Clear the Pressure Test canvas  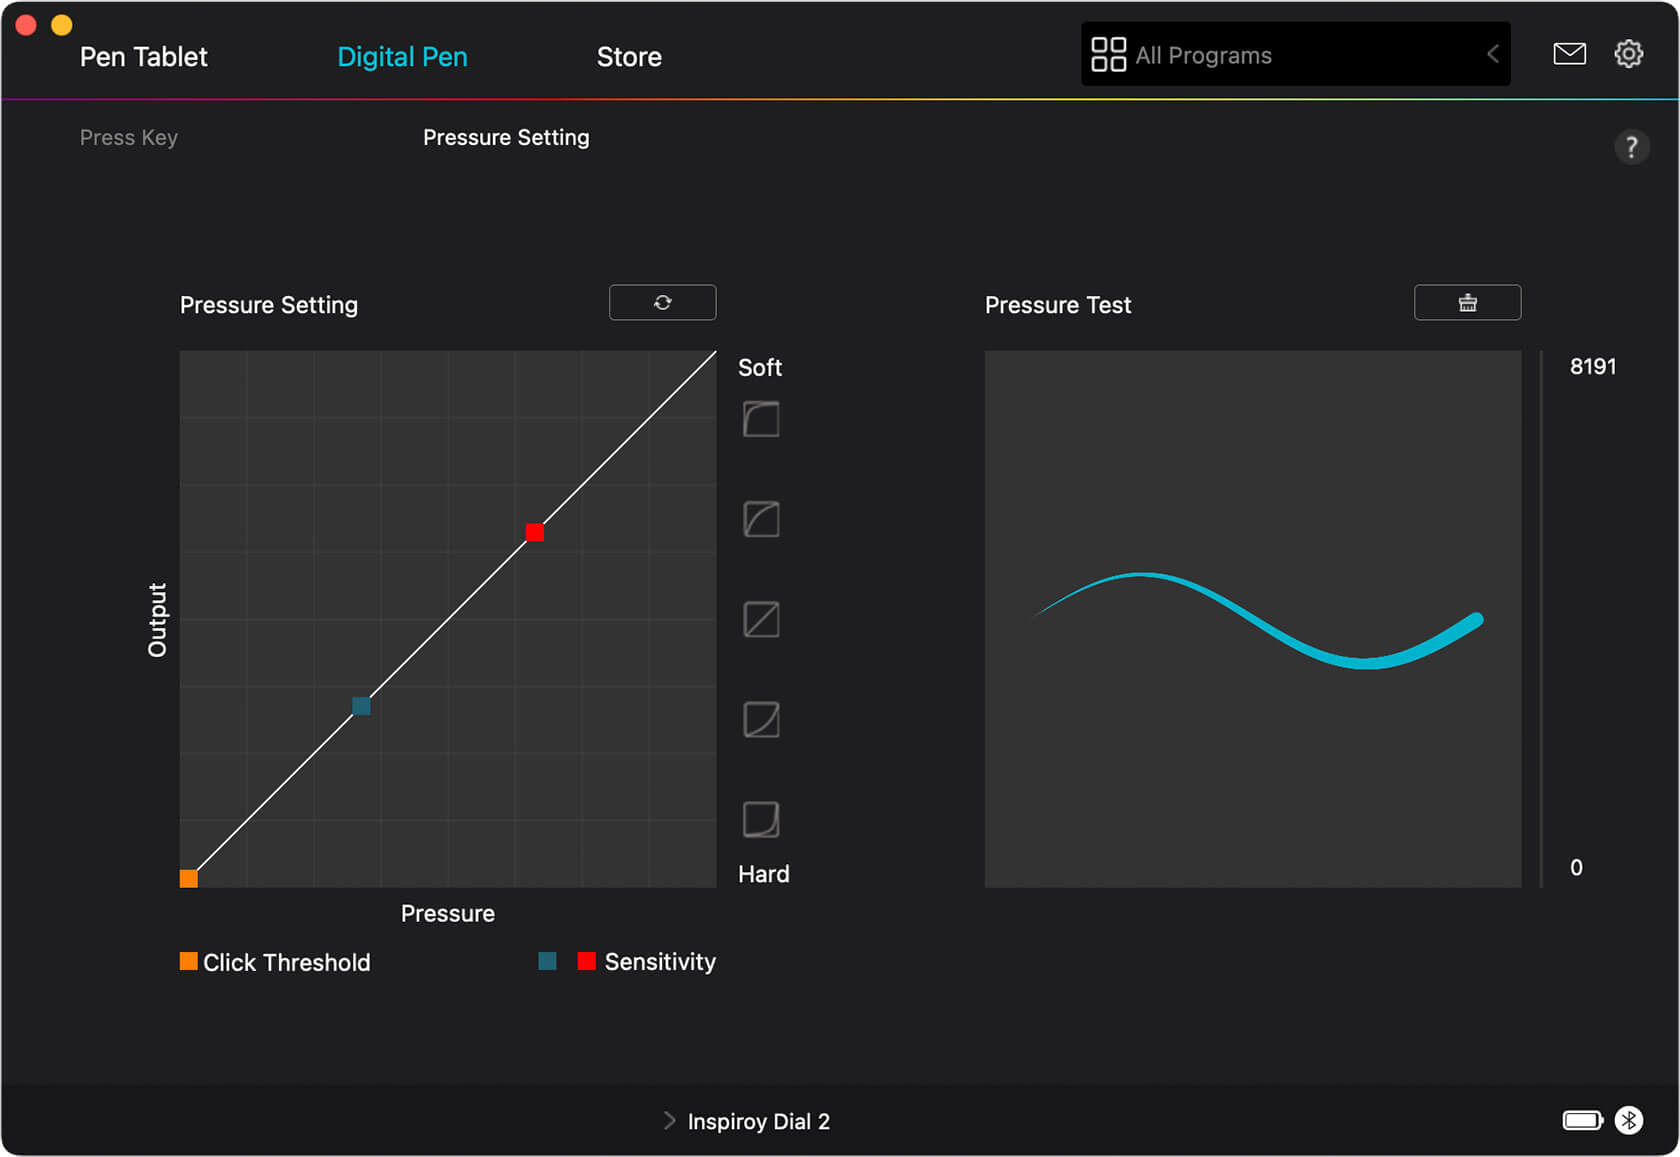click(x=1467, y=303)
